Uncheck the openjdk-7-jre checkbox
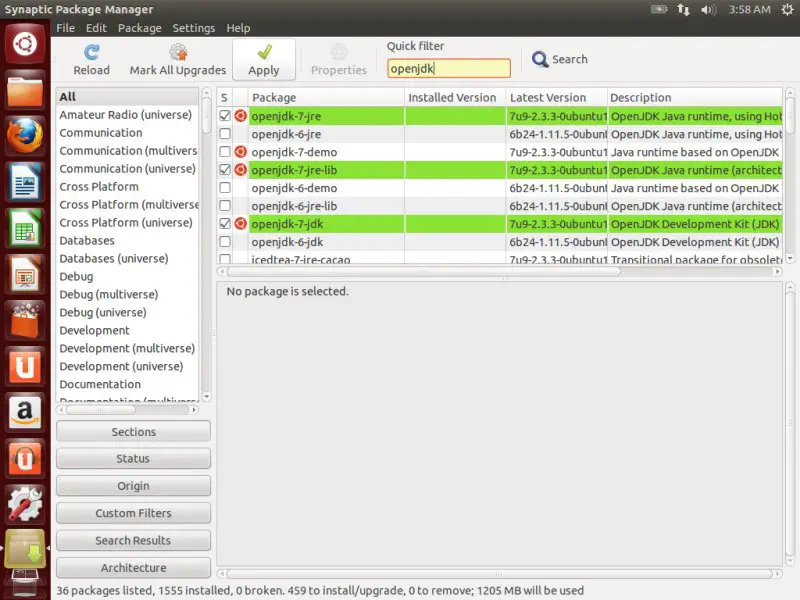The image size is (800, 600). click(x=225, y=116)
